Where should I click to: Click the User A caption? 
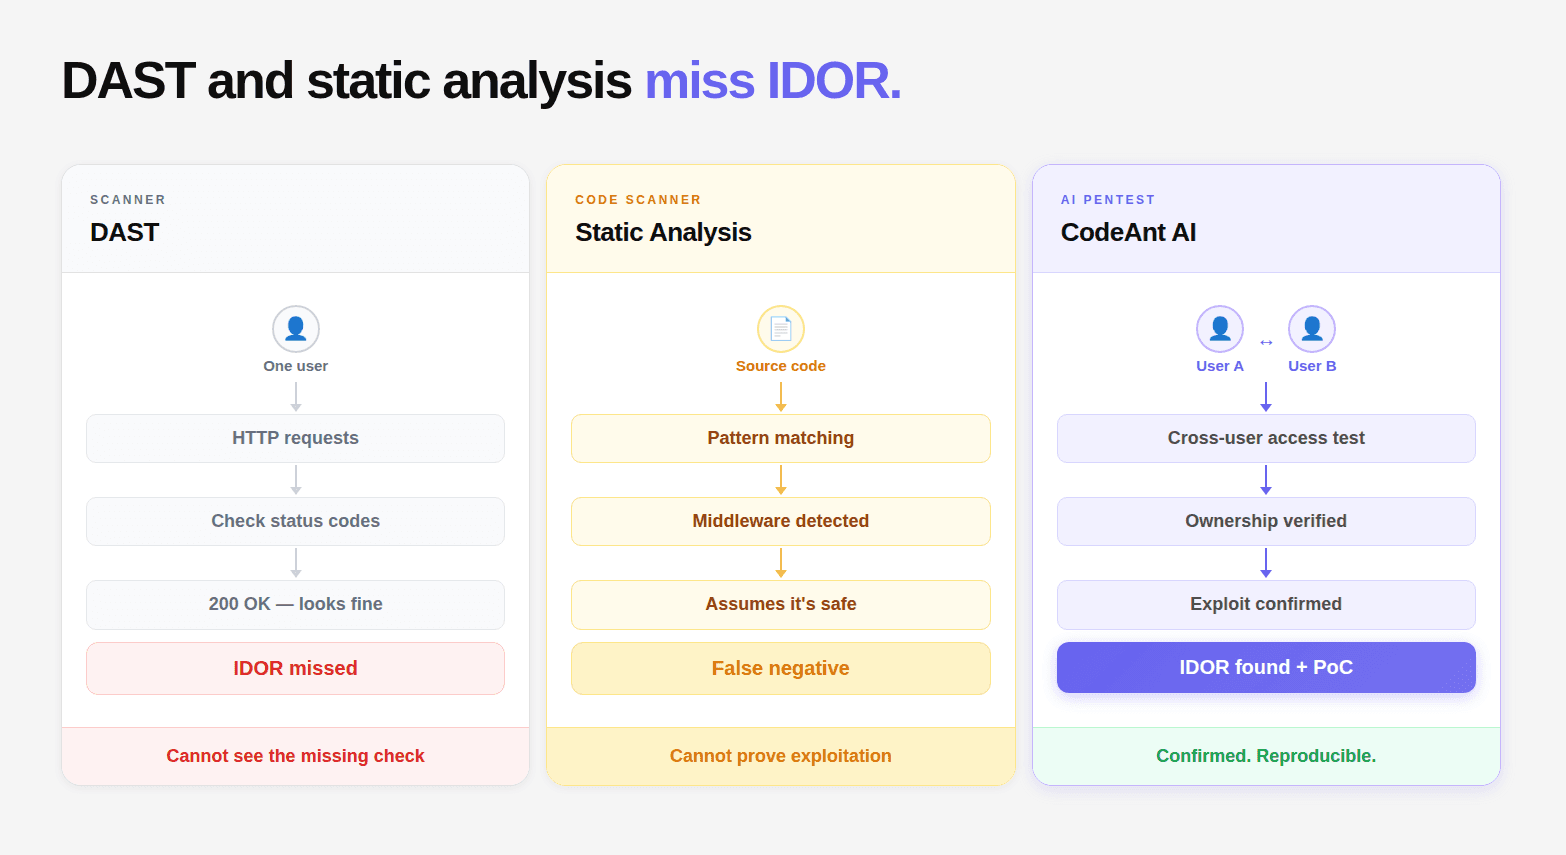tap(1220, 366)
